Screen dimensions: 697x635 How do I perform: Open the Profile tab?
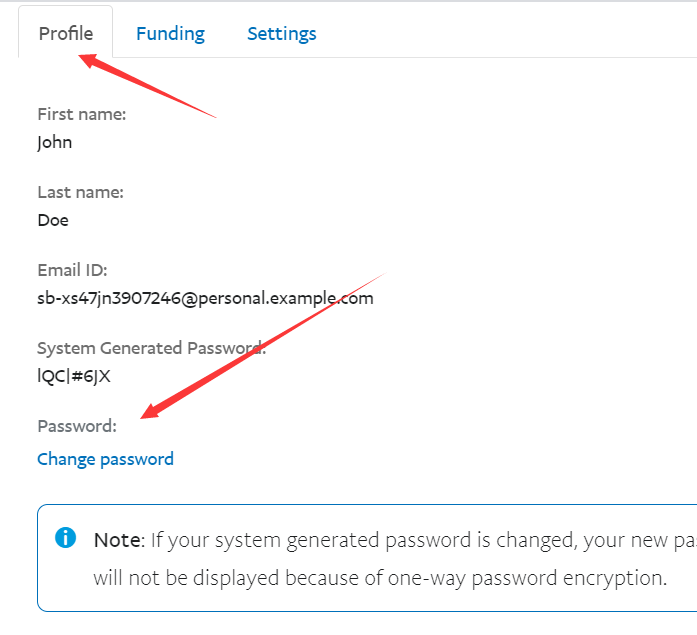[66, 33]
